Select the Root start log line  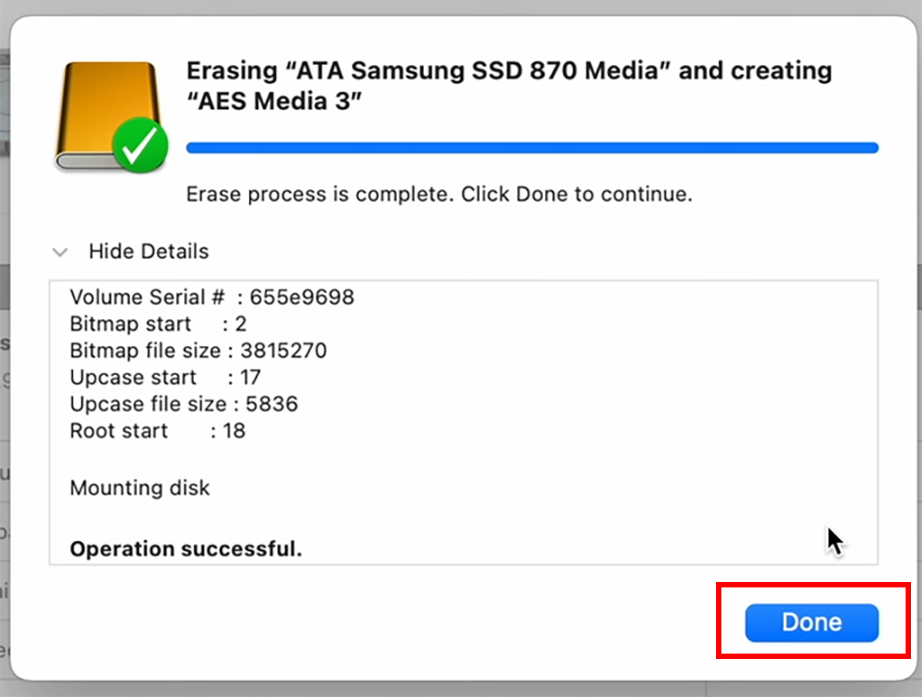pos(158,431)
